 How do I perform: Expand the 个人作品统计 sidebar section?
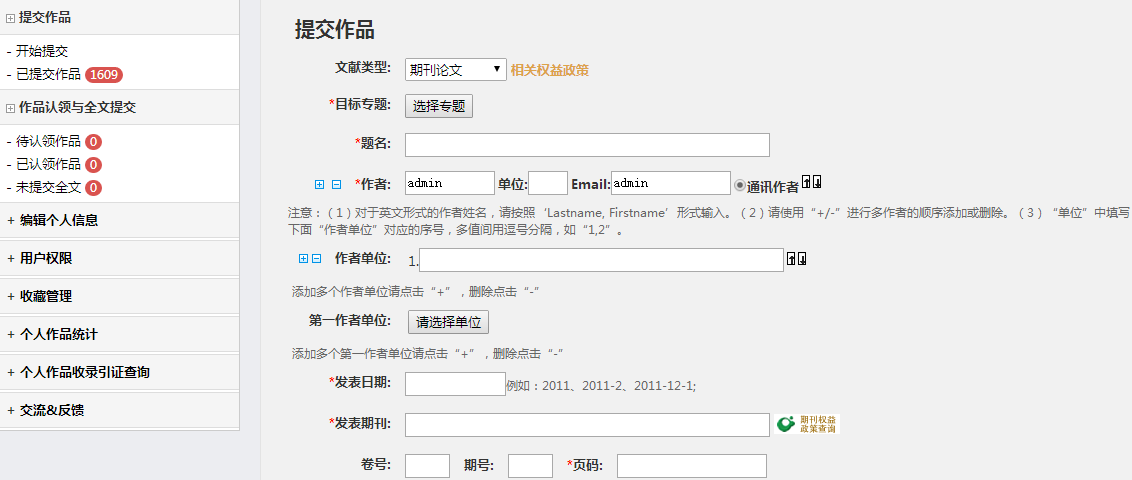[59, 334]
